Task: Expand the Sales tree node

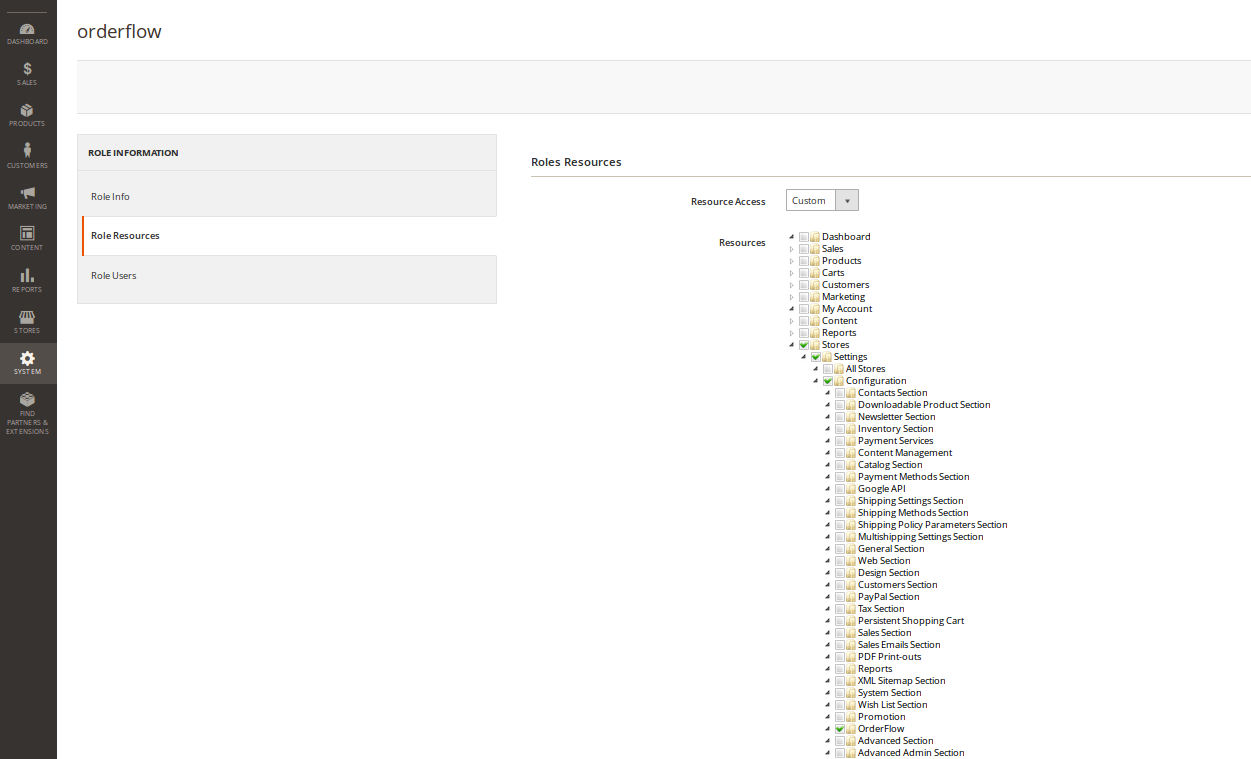Action: click(x=792, y=249)
